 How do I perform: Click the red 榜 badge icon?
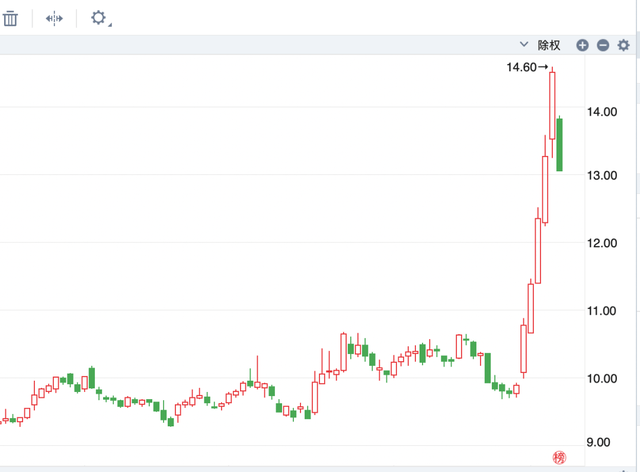(559, 457)
